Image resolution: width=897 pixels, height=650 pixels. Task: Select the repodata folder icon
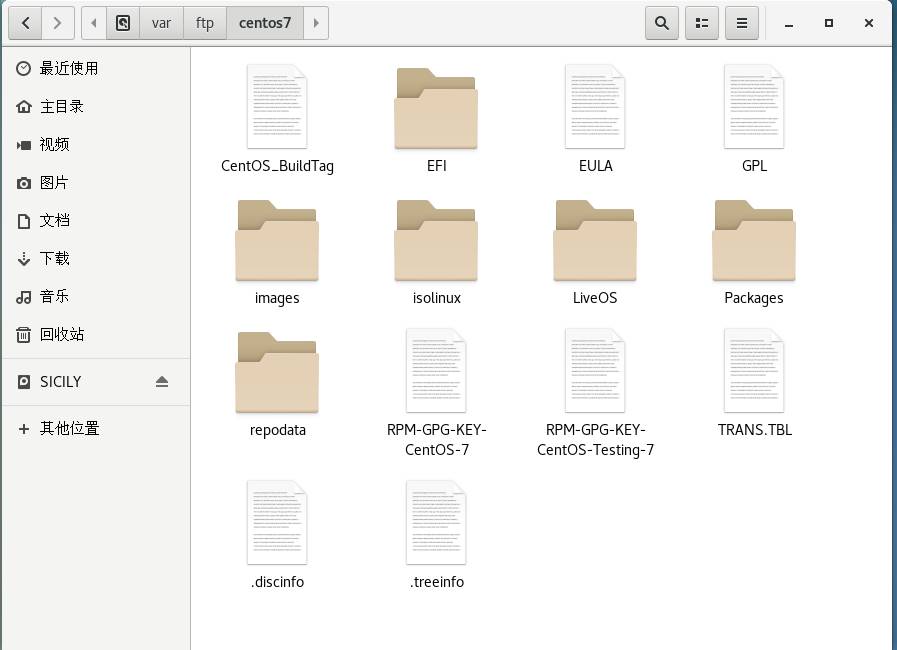pos(277,374)
